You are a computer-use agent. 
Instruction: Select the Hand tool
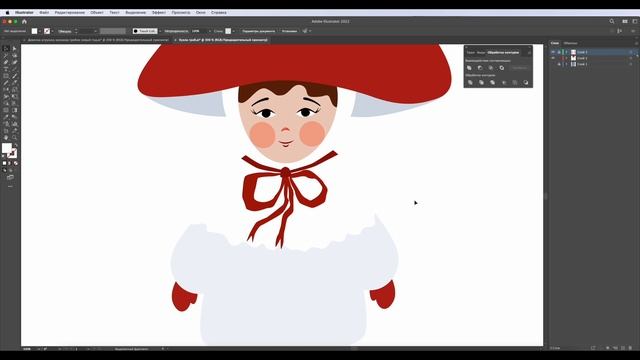(6, 138)
